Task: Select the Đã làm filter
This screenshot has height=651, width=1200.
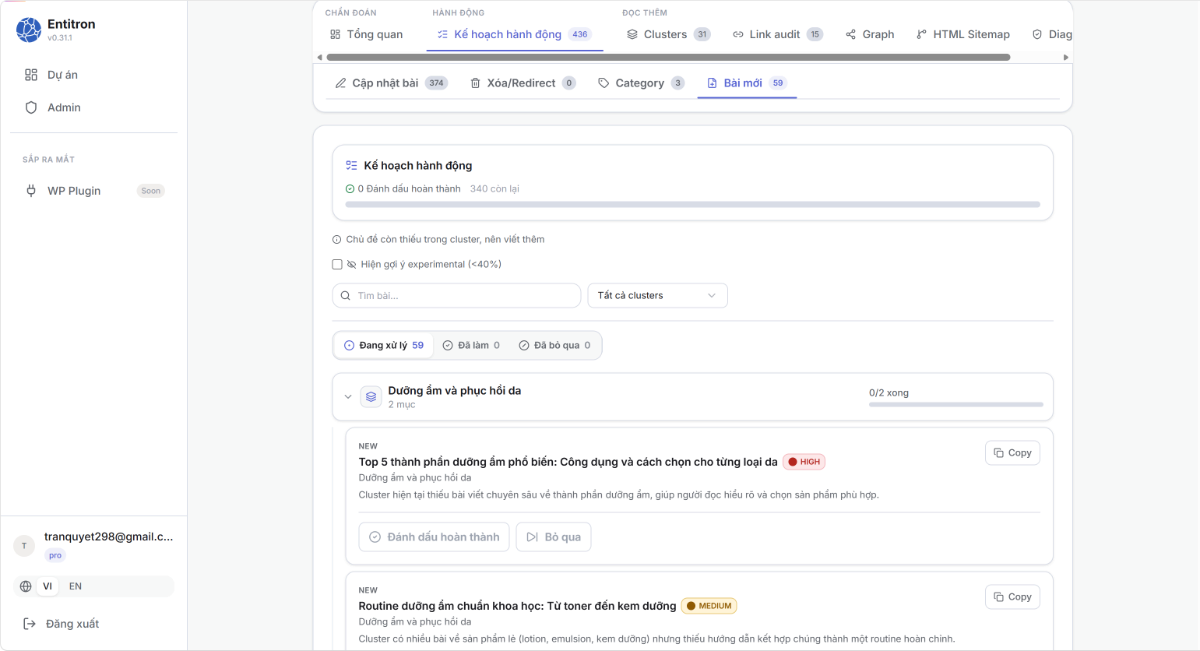Action: (x=471, y=345)
